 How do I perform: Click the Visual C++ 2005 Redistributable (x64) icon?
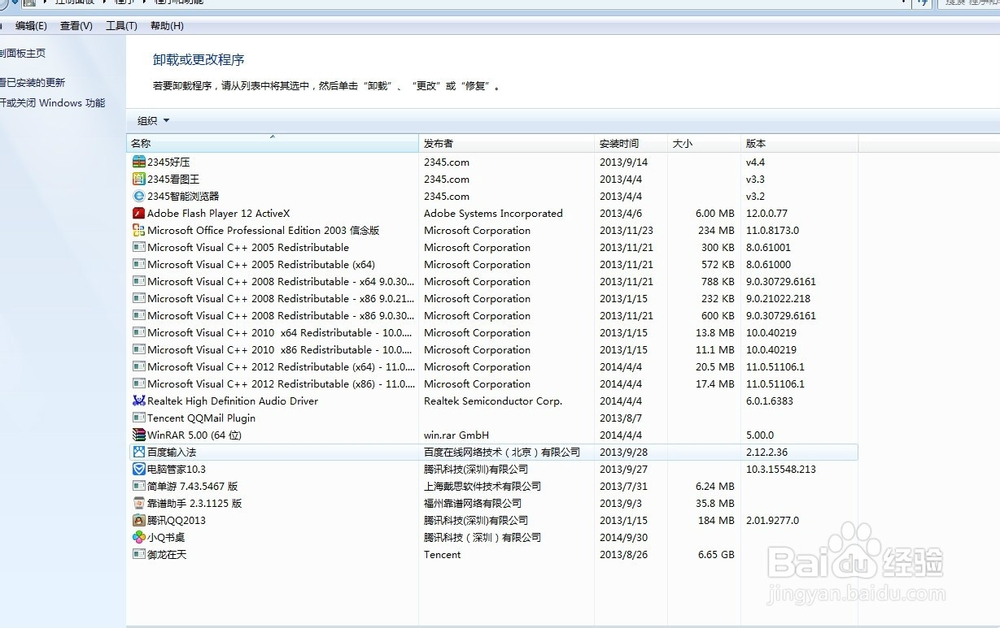(138, 264)
